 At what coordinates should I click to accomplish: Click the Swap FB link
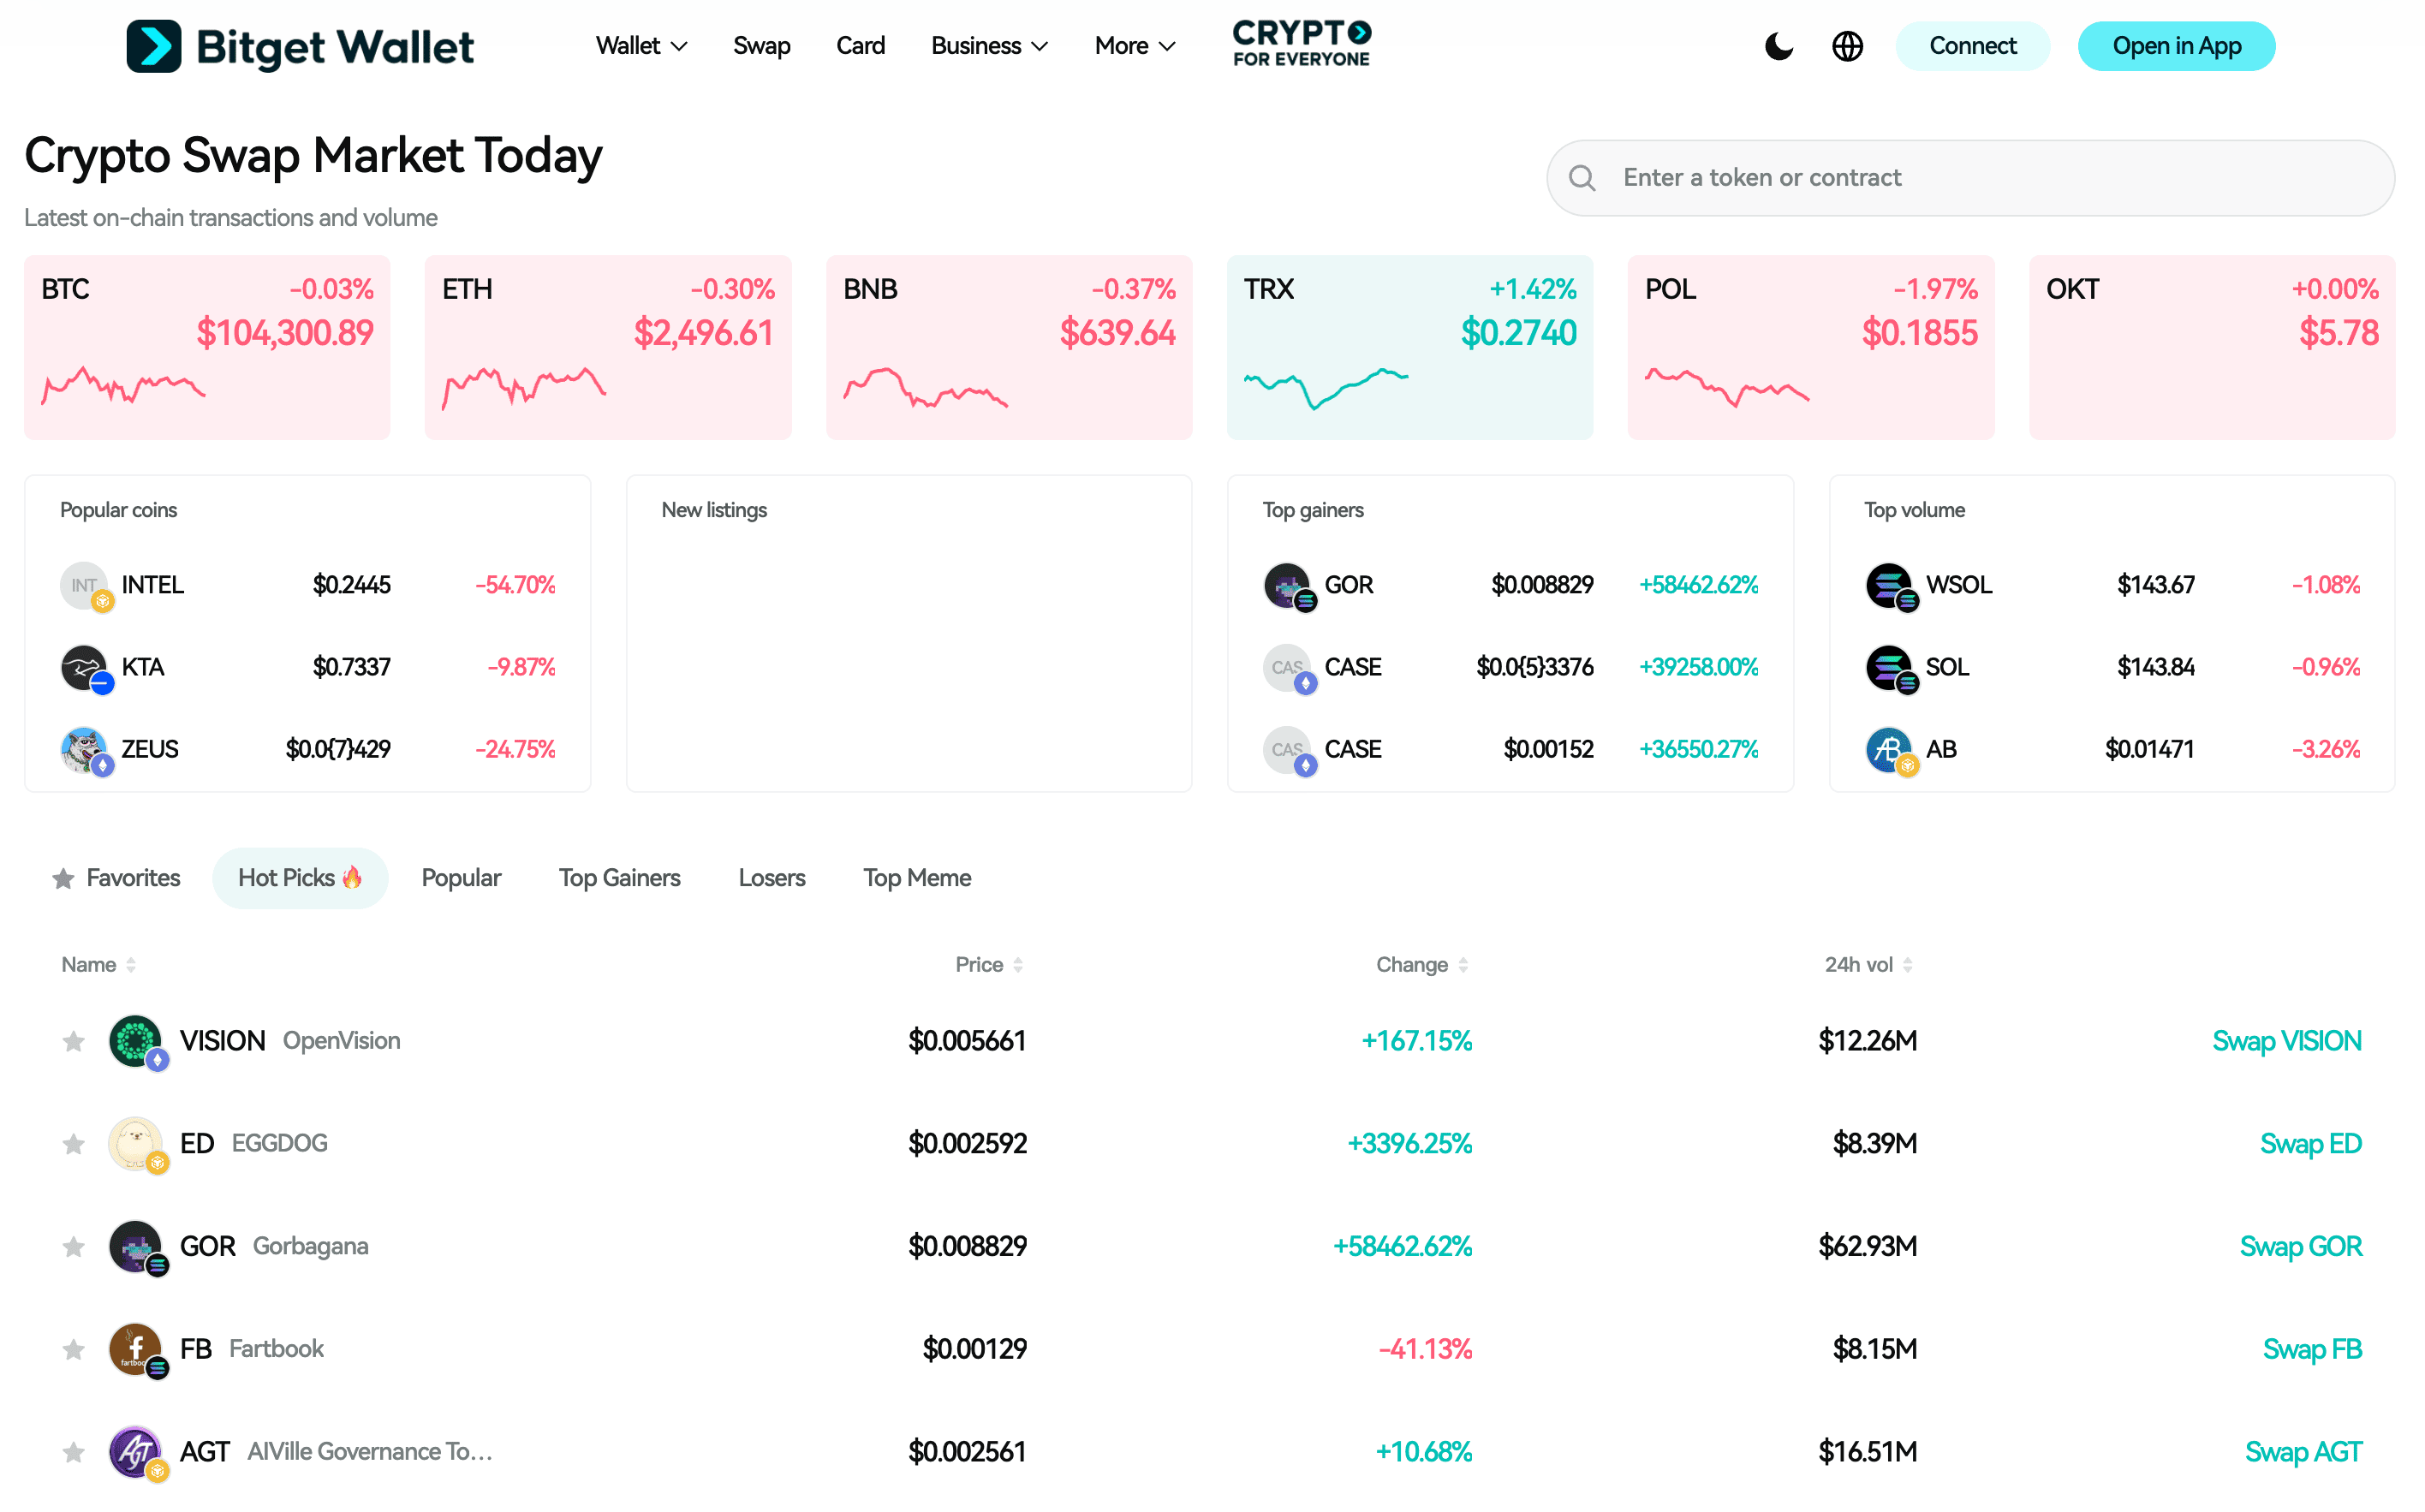(2312, 1351)
